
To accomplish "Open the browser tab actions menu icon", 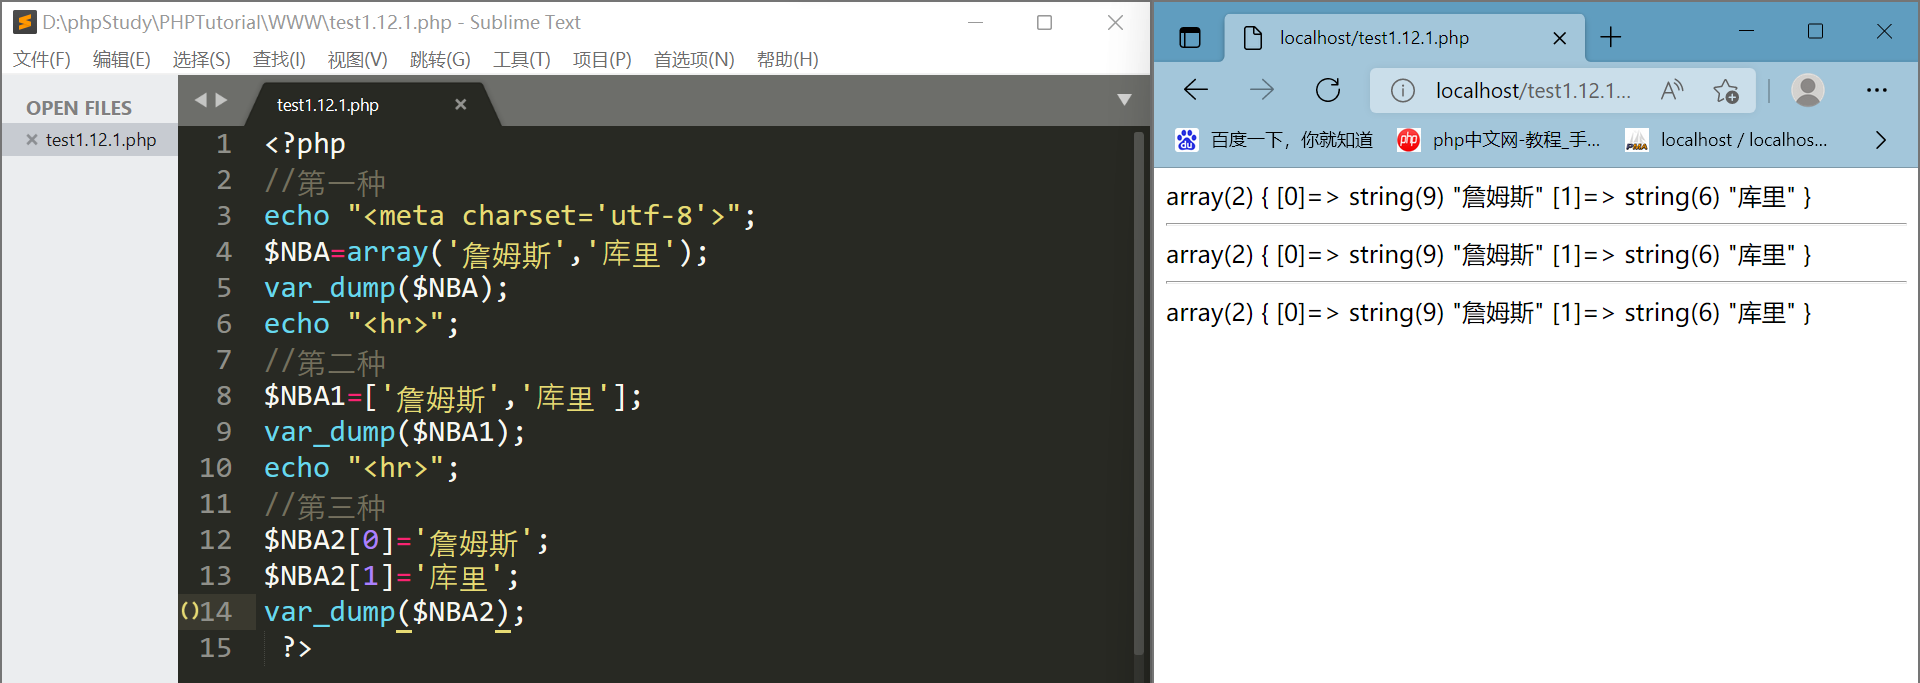I will tap(1190, 38).
